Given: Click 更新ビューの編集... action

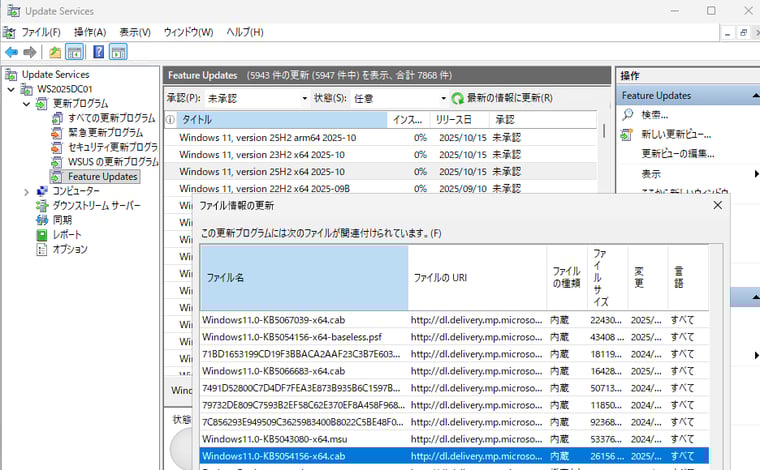Looking at the screenshot, I should (678, 154).
